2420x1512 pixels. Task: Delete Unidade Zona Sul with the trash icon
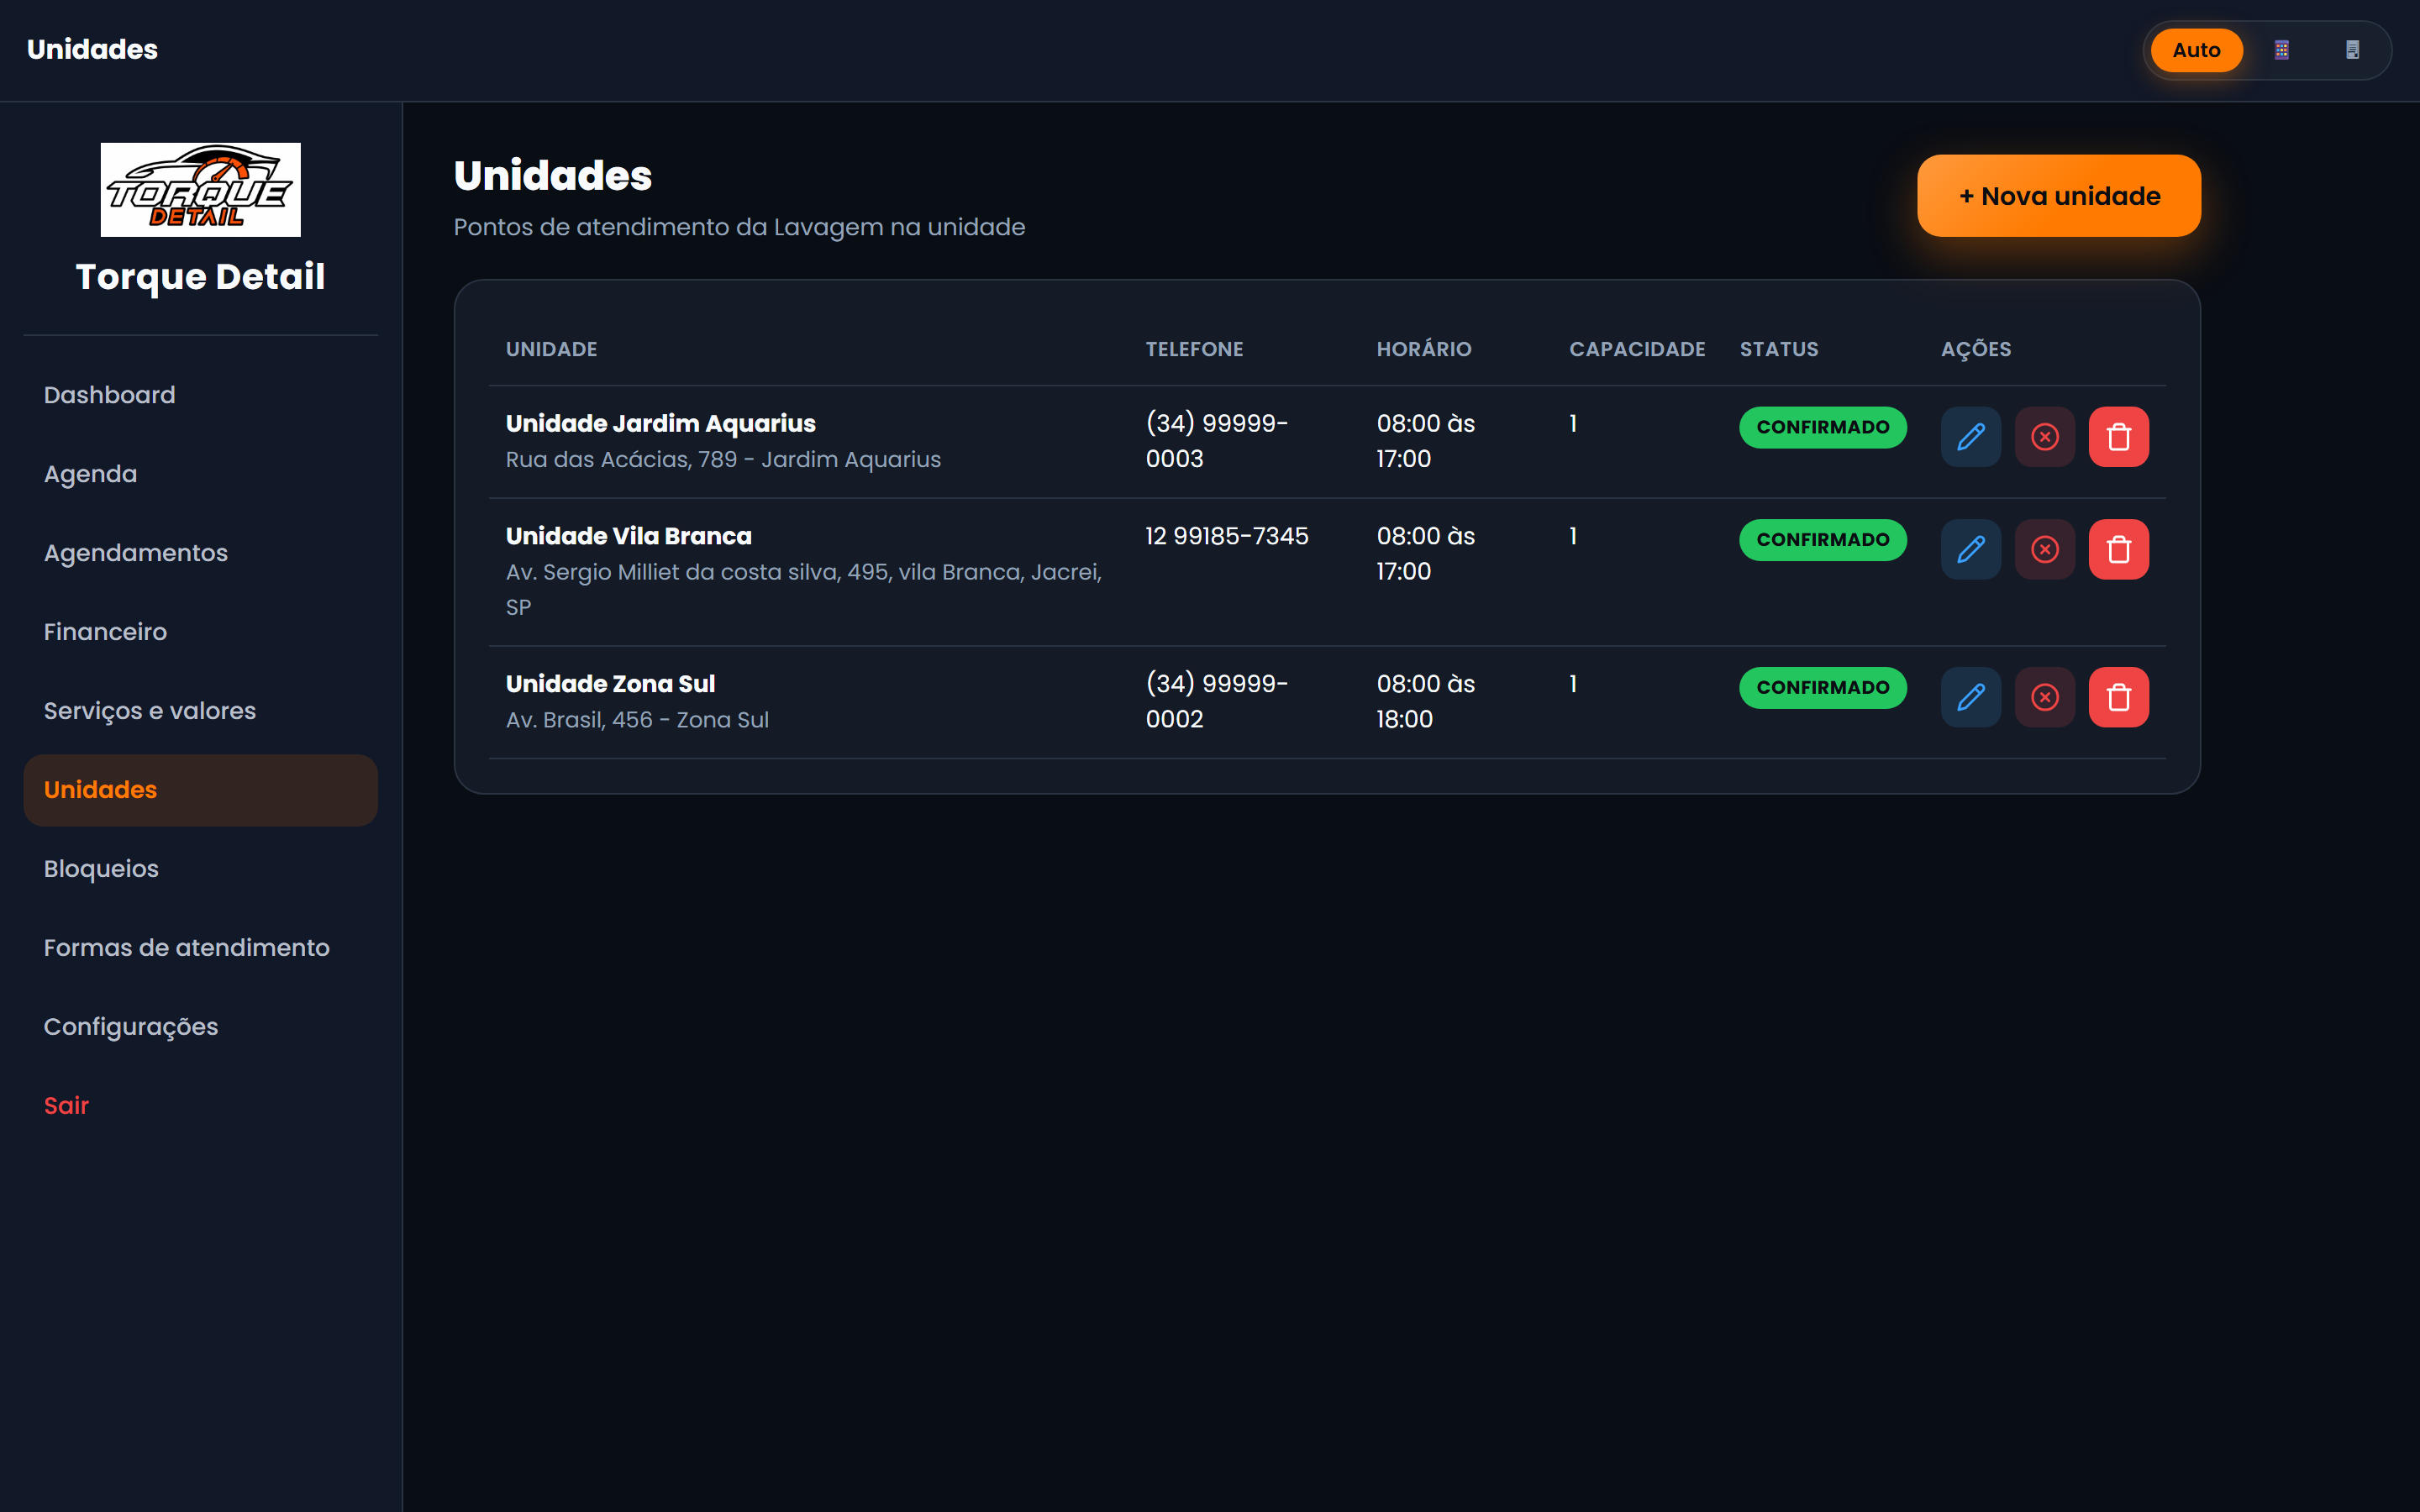point(2118,697)
